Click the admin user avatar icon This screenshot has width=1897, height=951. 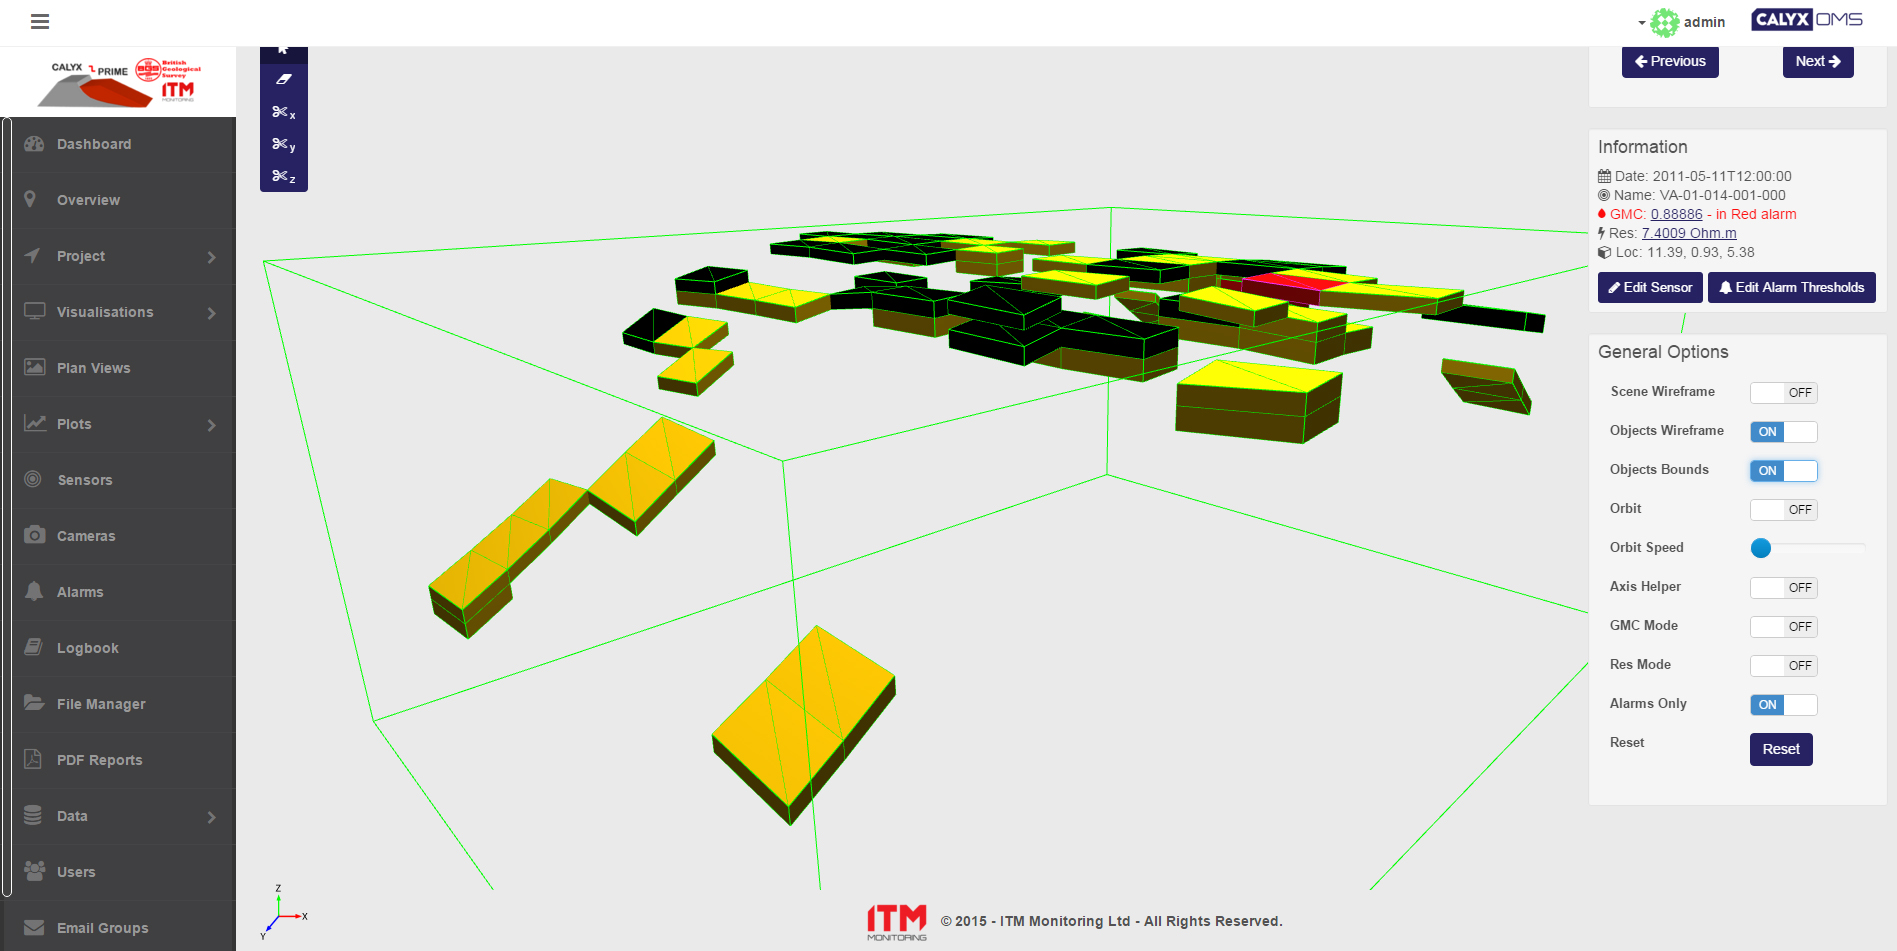tap(1665, 22)
